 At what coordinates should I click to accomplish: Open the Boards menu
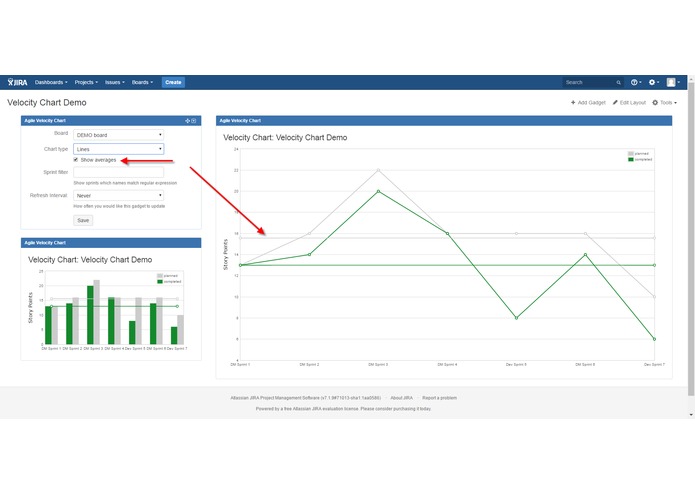(142, 82)
